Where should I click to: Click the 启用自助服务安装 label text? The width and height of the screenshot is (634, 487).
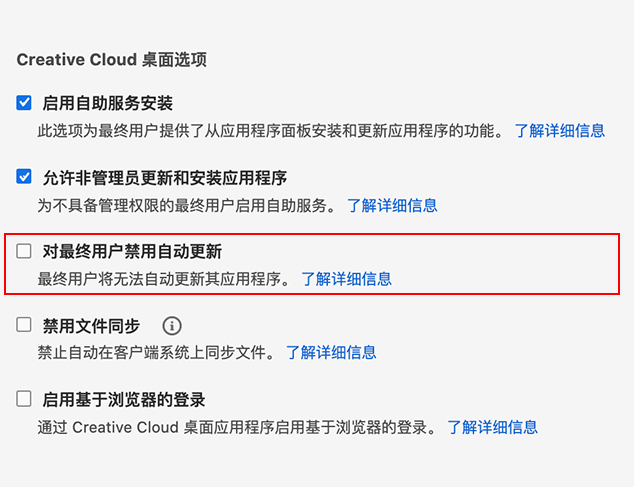(x=107, y=104)
